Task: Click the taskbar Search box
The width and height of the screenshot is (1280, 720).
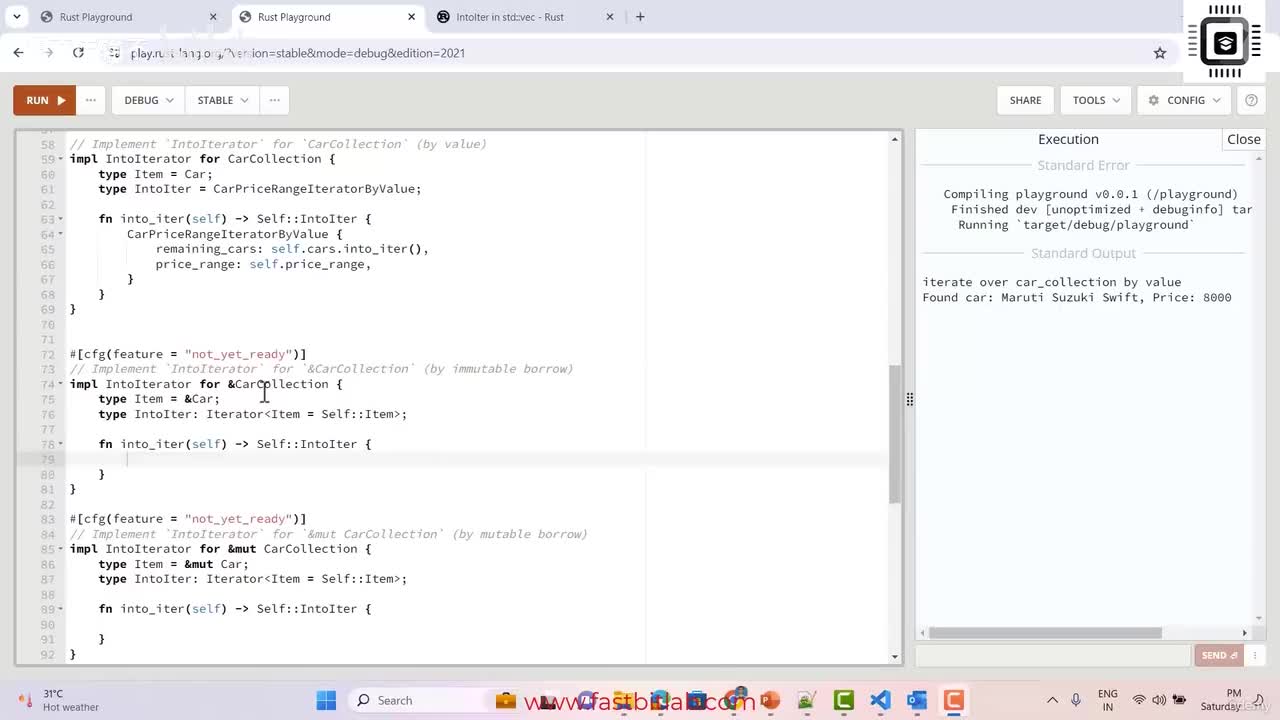Action: point(415,700)
